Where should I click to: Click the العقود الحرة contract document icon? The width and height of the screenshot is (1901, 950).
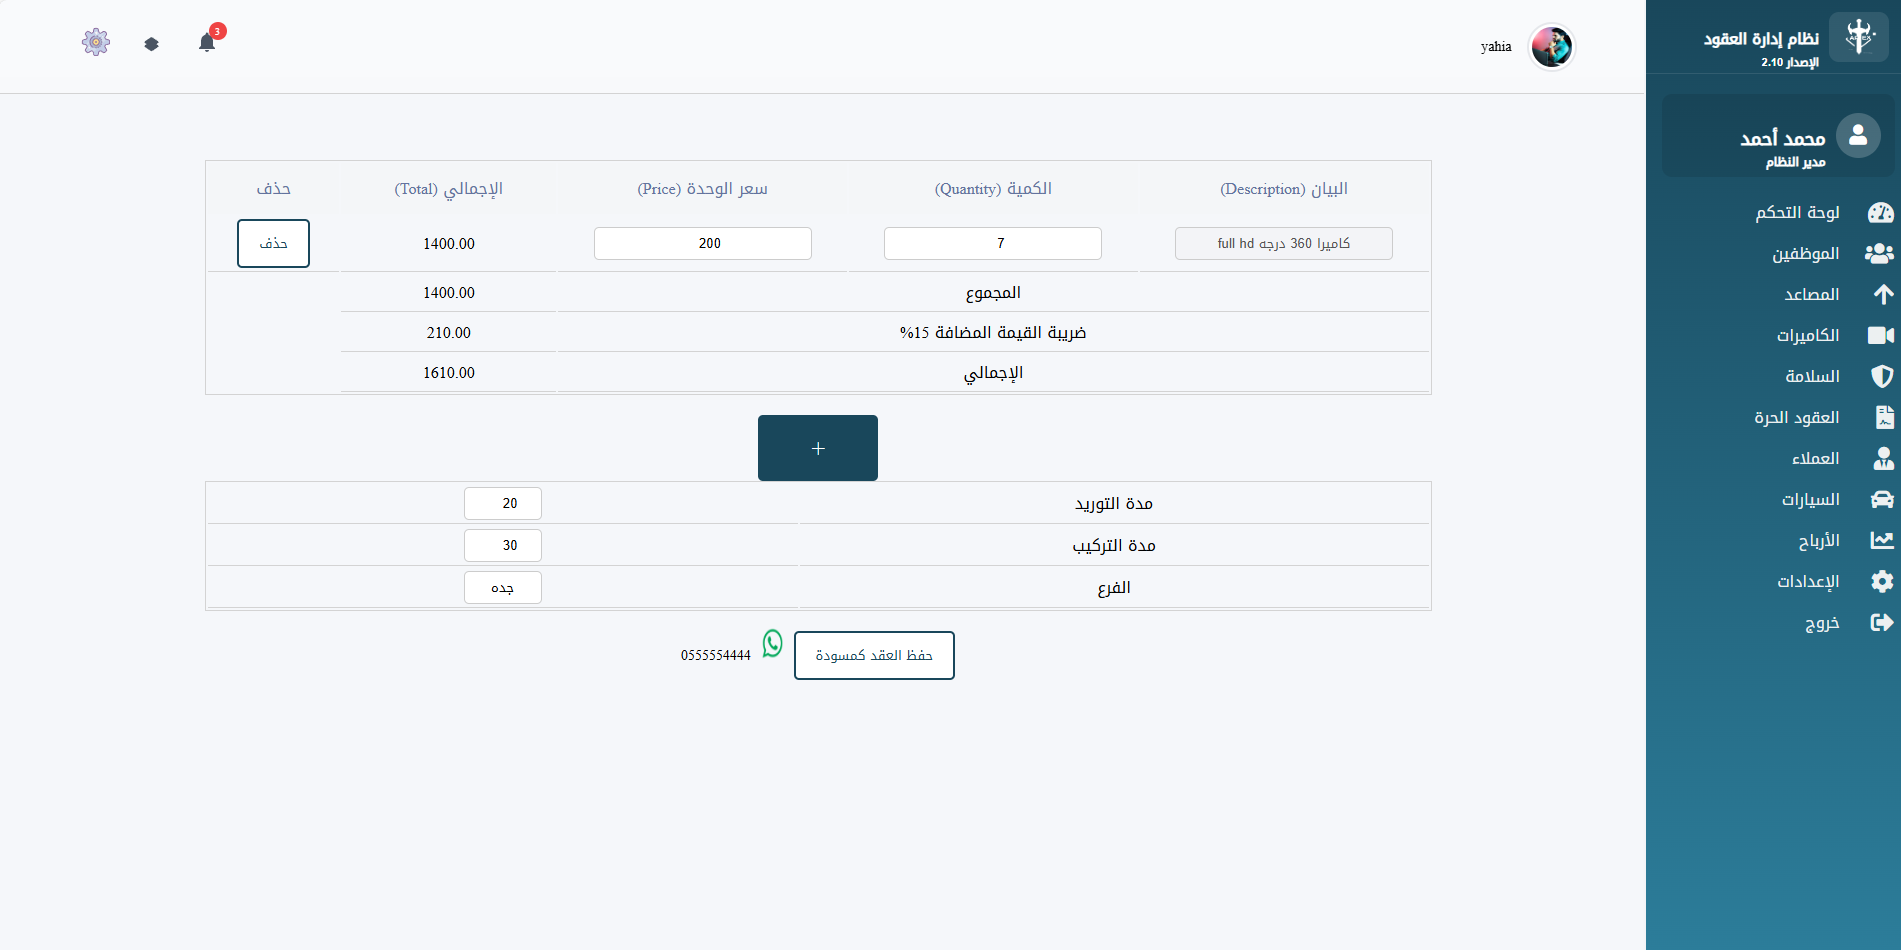[1884, 417]
